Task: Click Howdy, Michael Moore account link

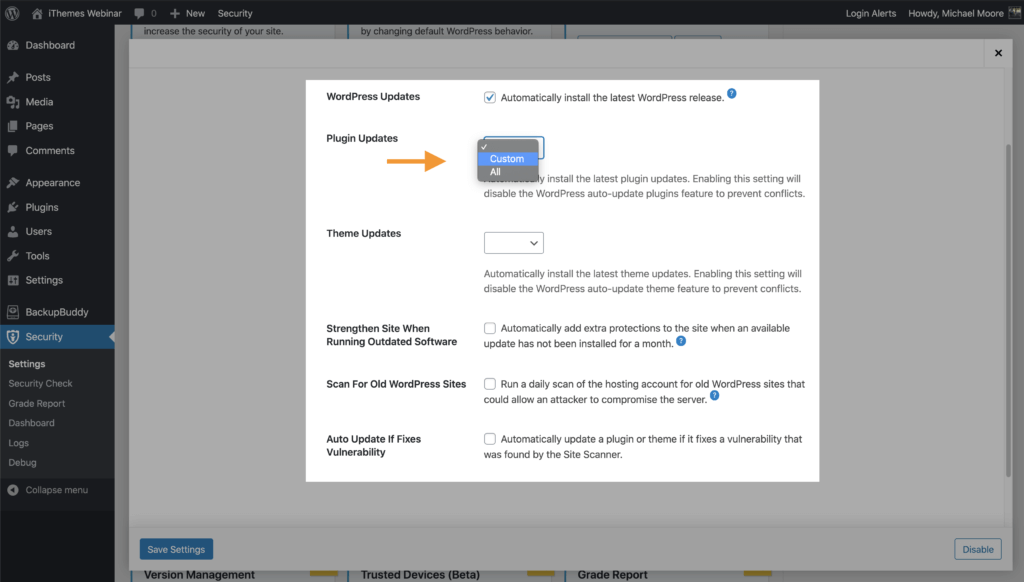Action: tap(955, 13)
